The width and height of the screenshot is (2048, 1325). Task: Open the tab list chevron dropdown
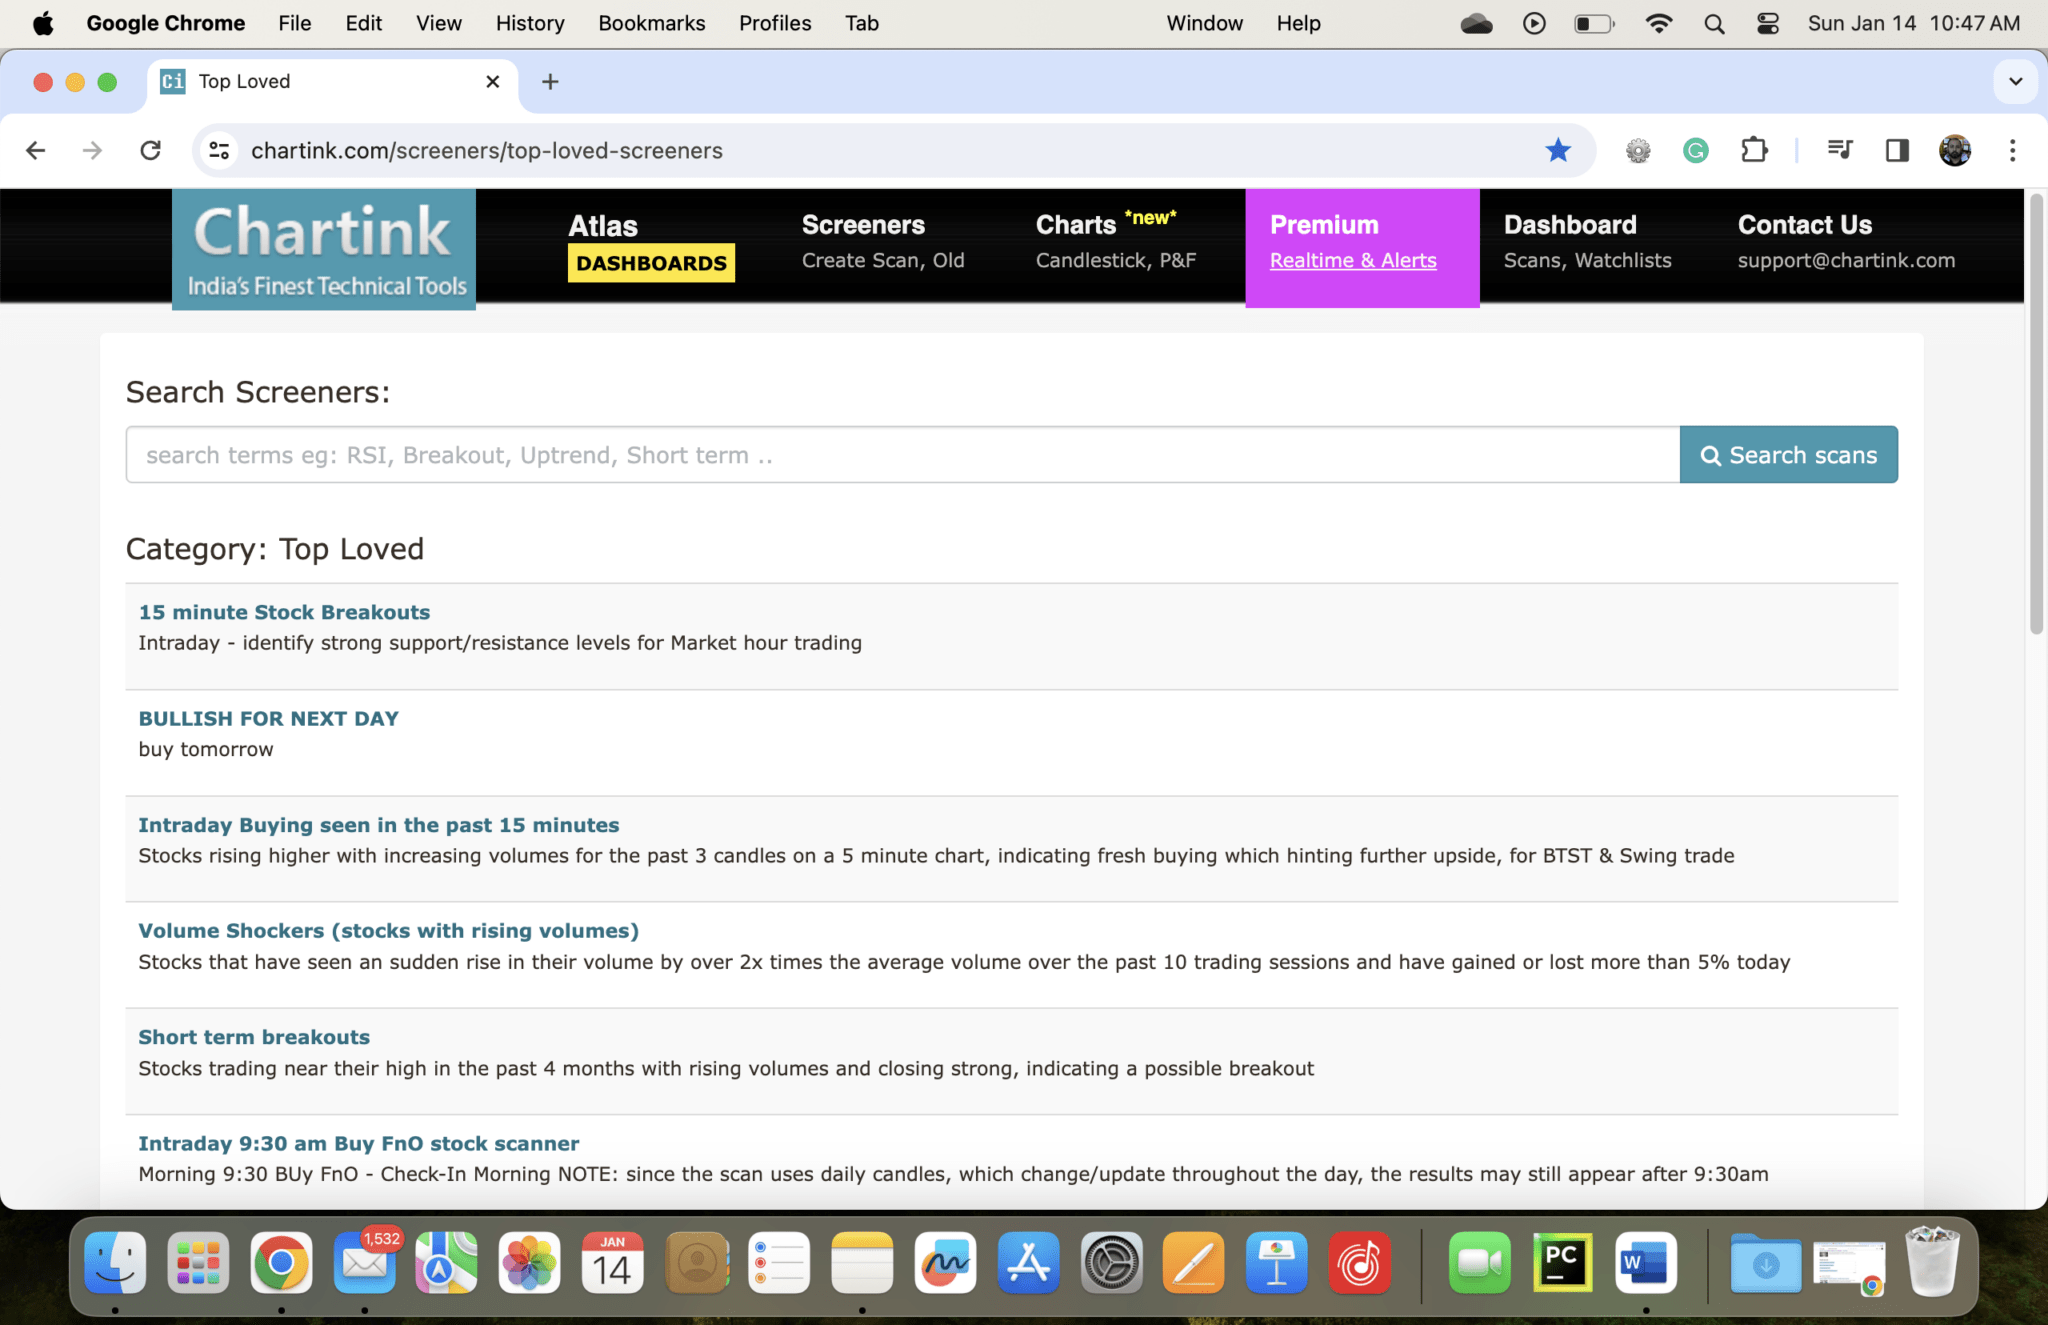pyautogui.click(x=2016, y=81)
